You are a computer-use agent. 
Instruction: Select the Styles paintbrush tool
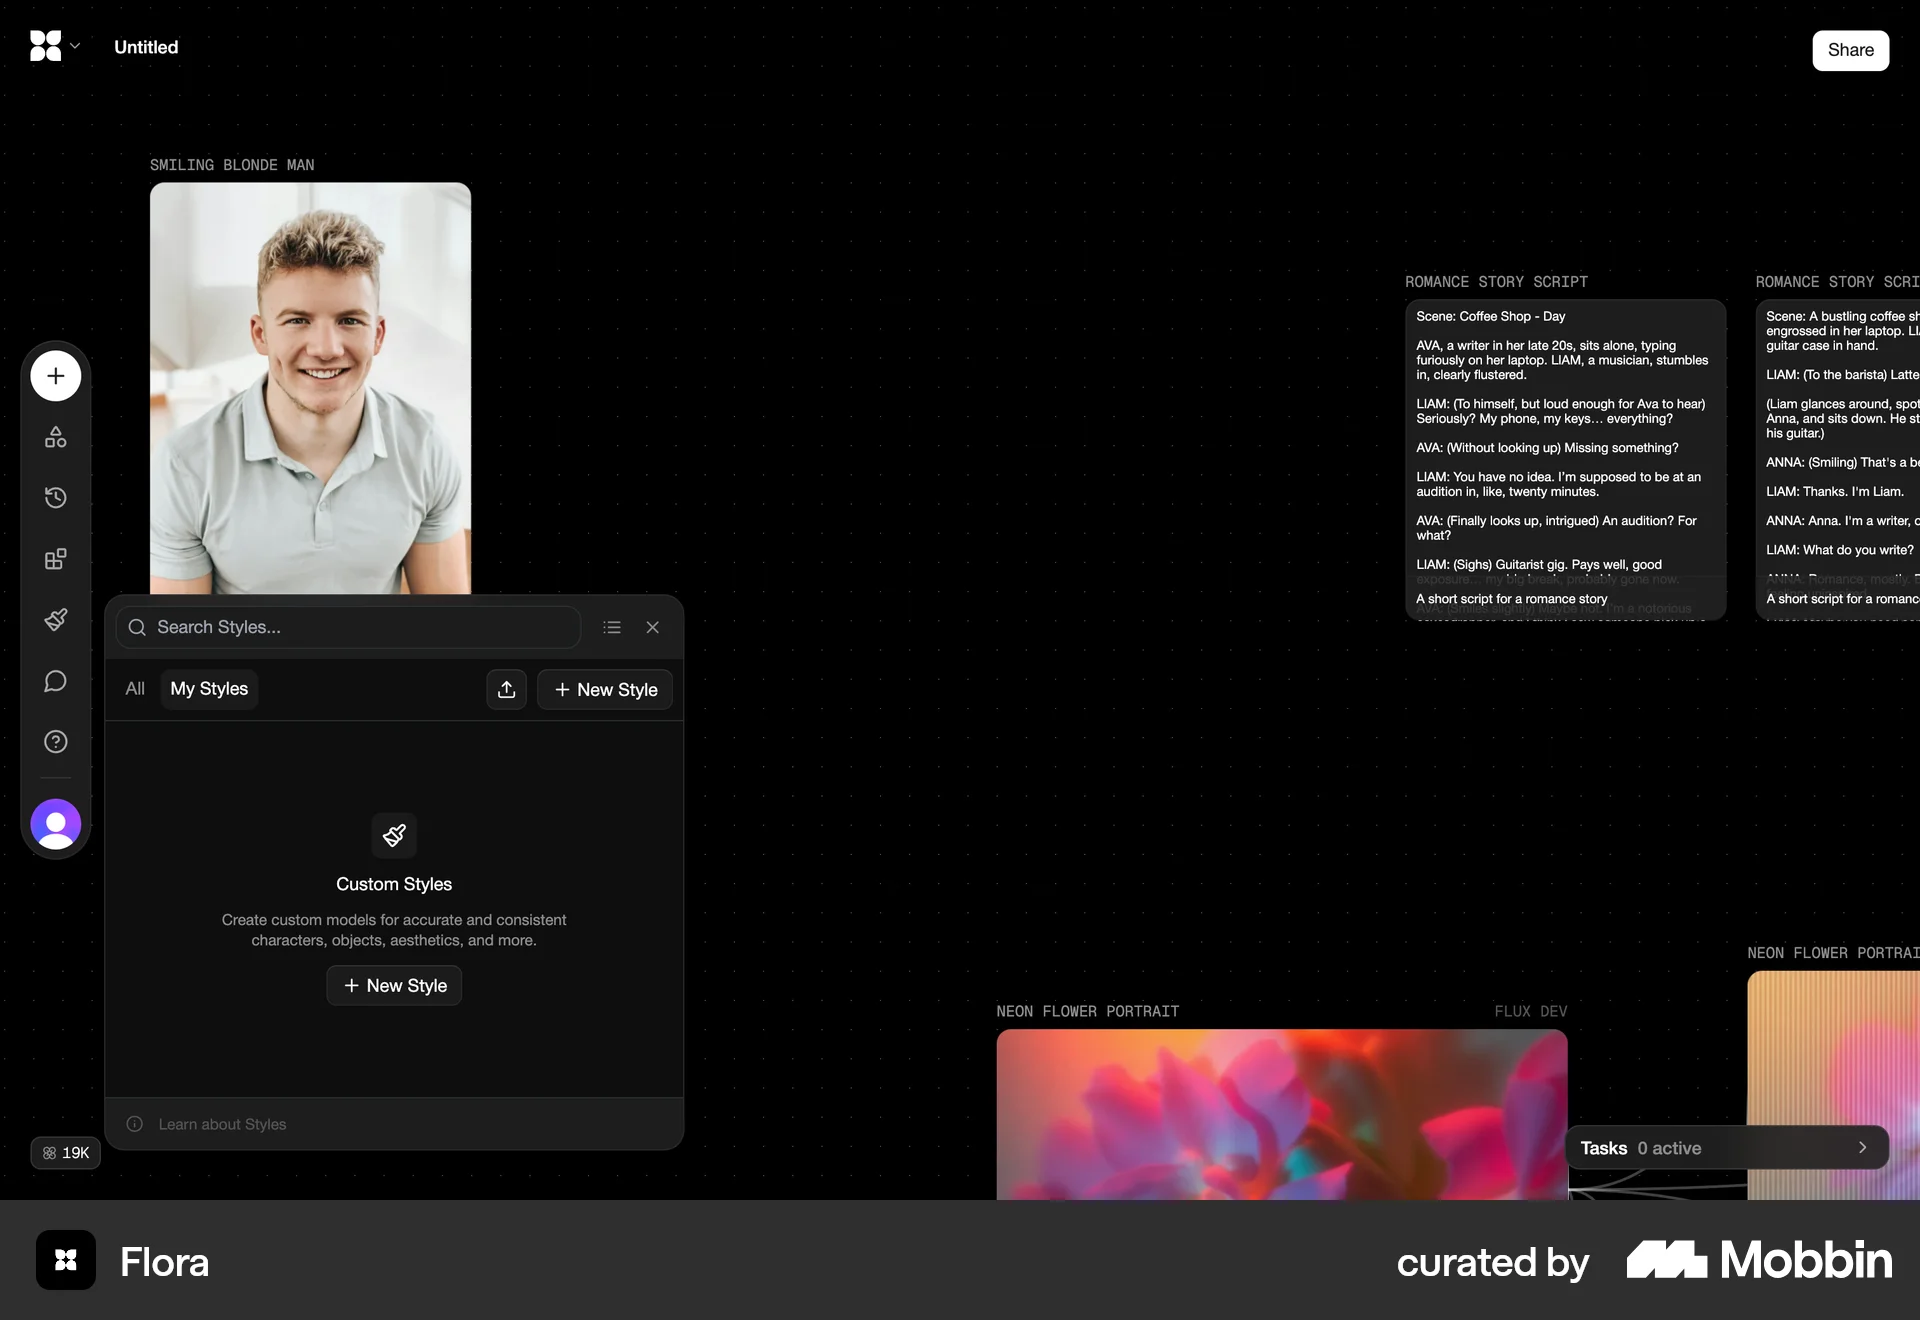tap(55, 620)
